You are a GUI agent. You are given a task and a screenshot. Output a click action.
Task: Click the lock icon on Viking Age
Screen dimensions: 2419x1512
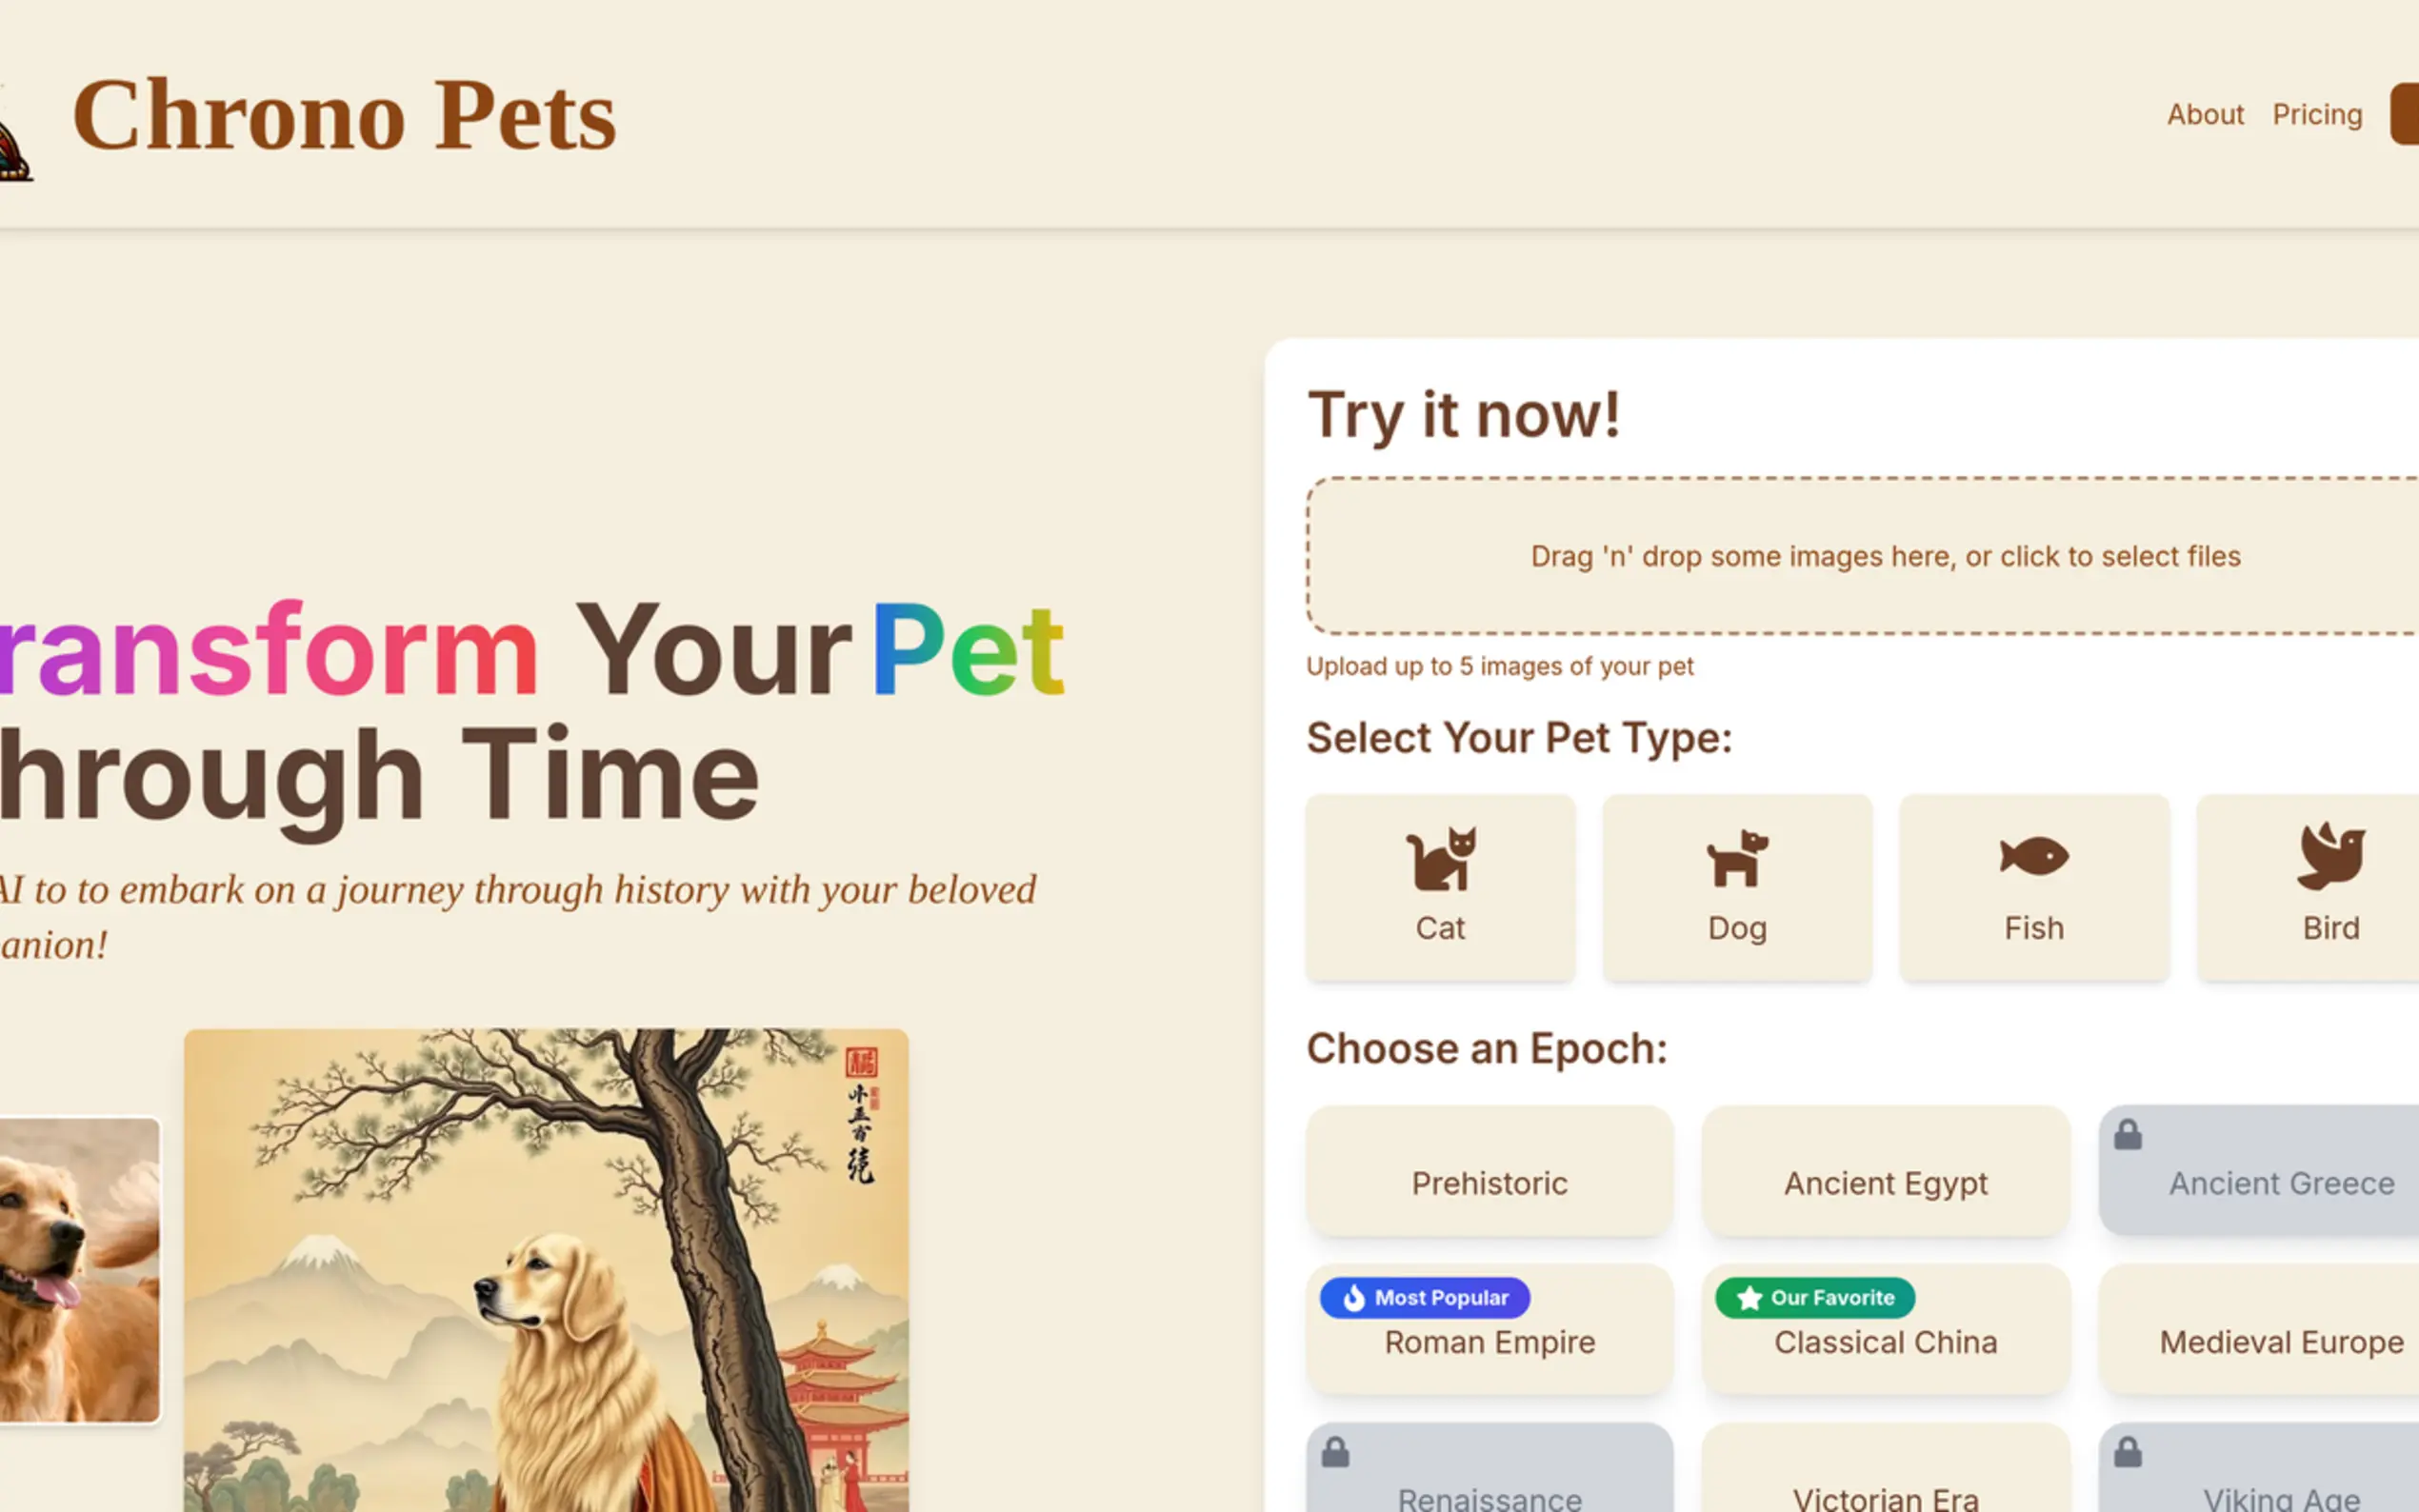click(2128, 1452)
